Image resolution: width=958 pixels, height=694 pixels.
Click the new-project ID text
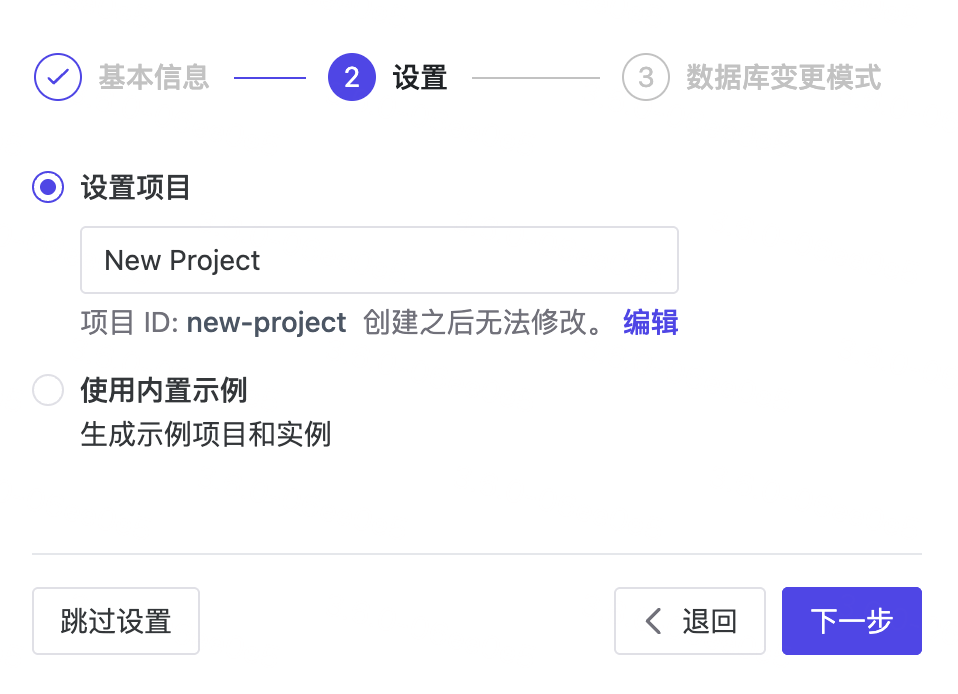(266, 322)
